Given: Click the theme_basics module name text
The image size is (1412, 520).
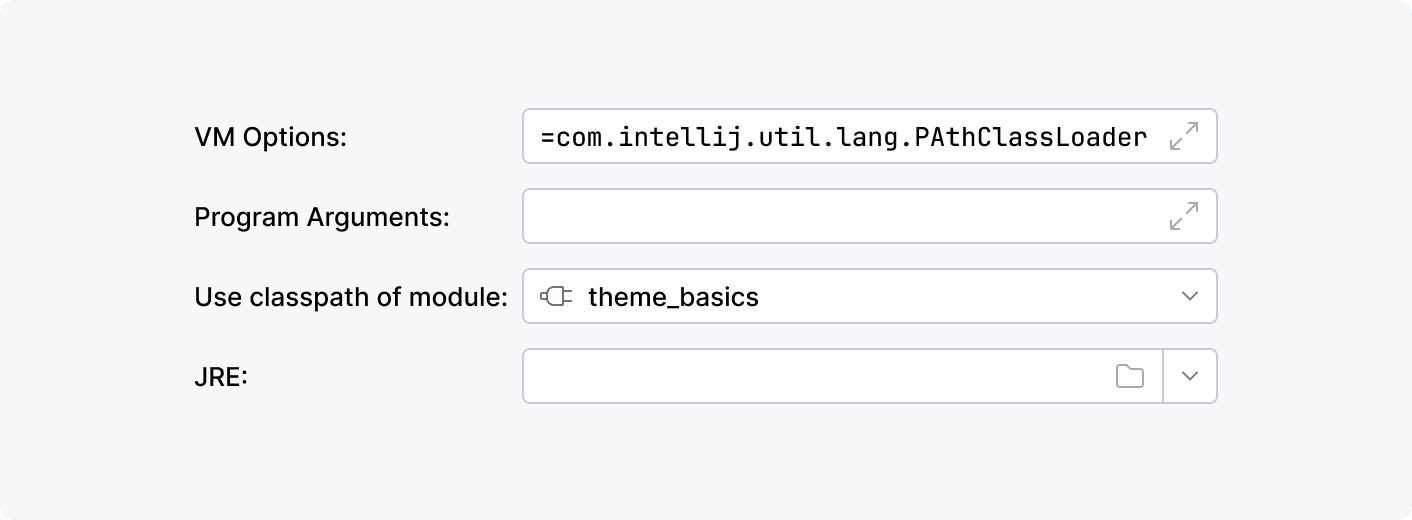Looking at the screenshot, I should (x=673, y=297).
